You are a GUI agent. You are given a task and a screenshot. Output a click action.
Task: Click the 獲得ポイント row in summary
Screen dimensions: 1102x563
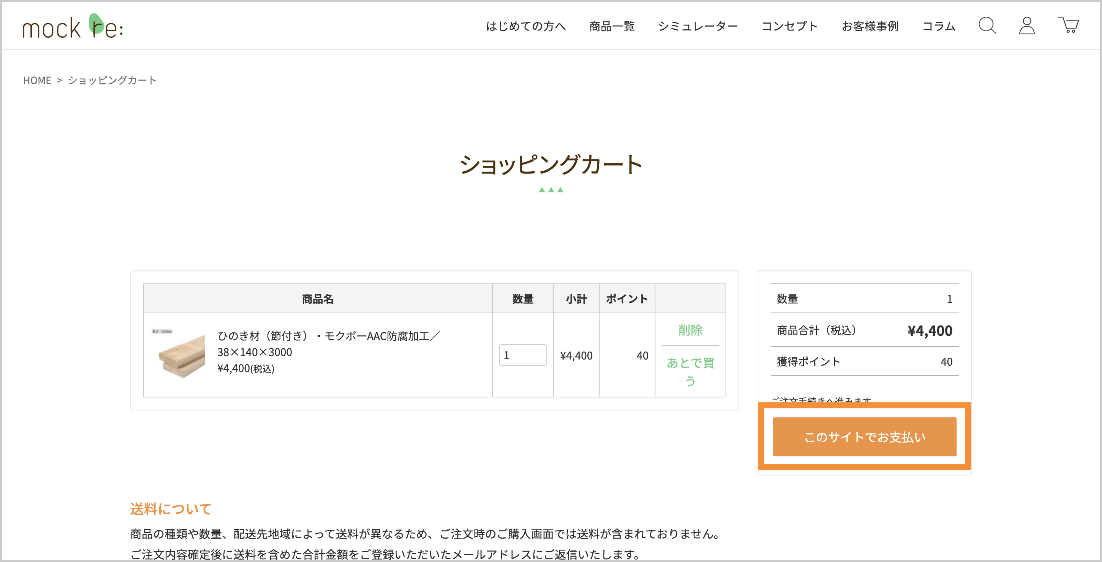pos(864,362)
